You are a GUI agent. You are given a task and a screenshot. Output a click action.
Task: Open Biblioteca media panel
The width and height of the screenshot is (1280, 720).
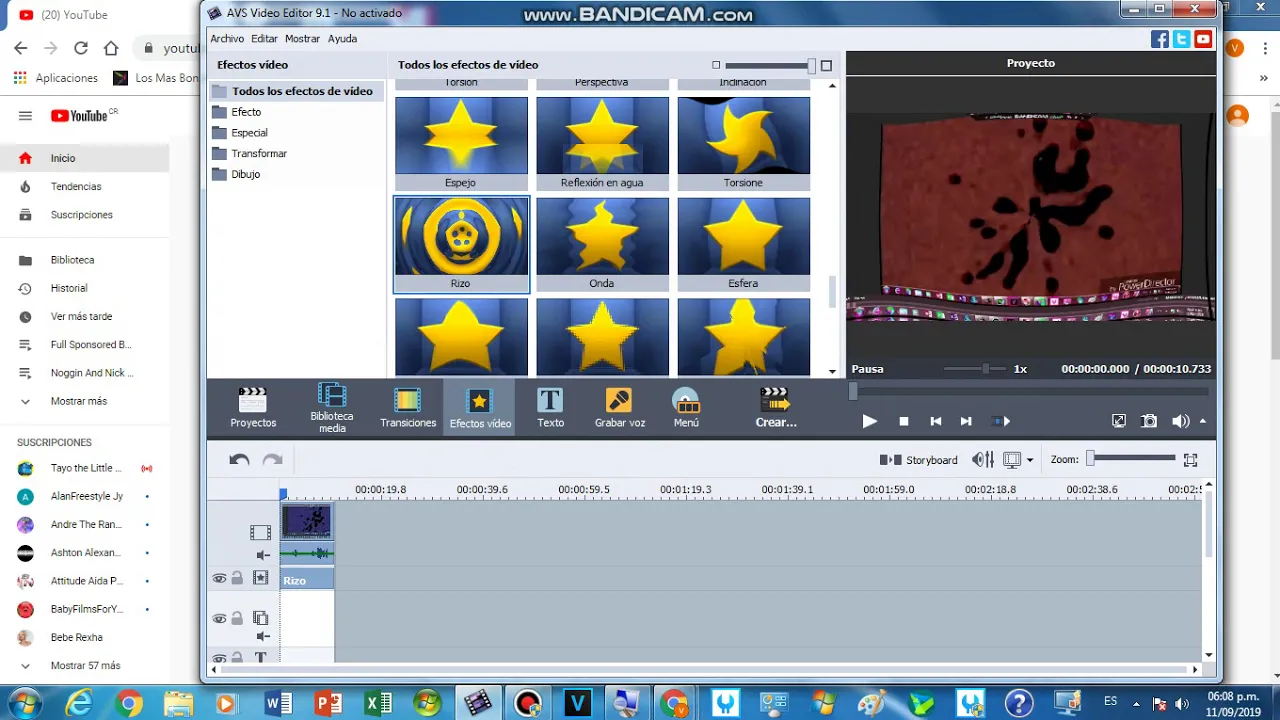(332, 407)
